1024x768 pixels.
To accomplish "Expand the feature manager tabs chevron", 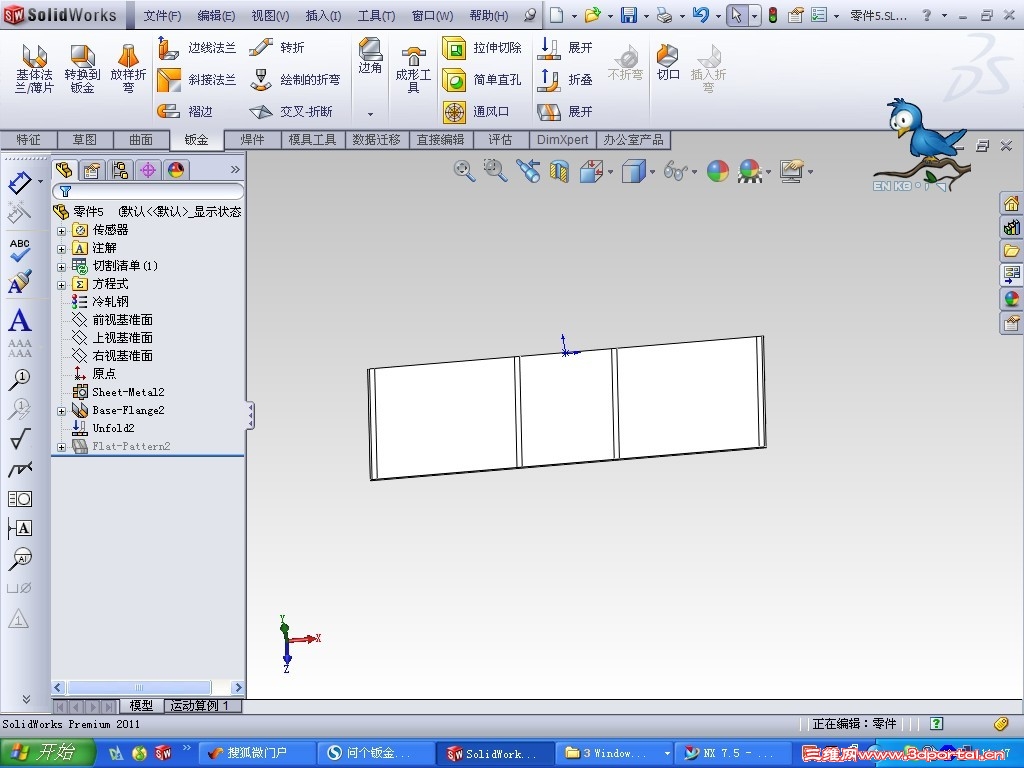I will [235, 170].
